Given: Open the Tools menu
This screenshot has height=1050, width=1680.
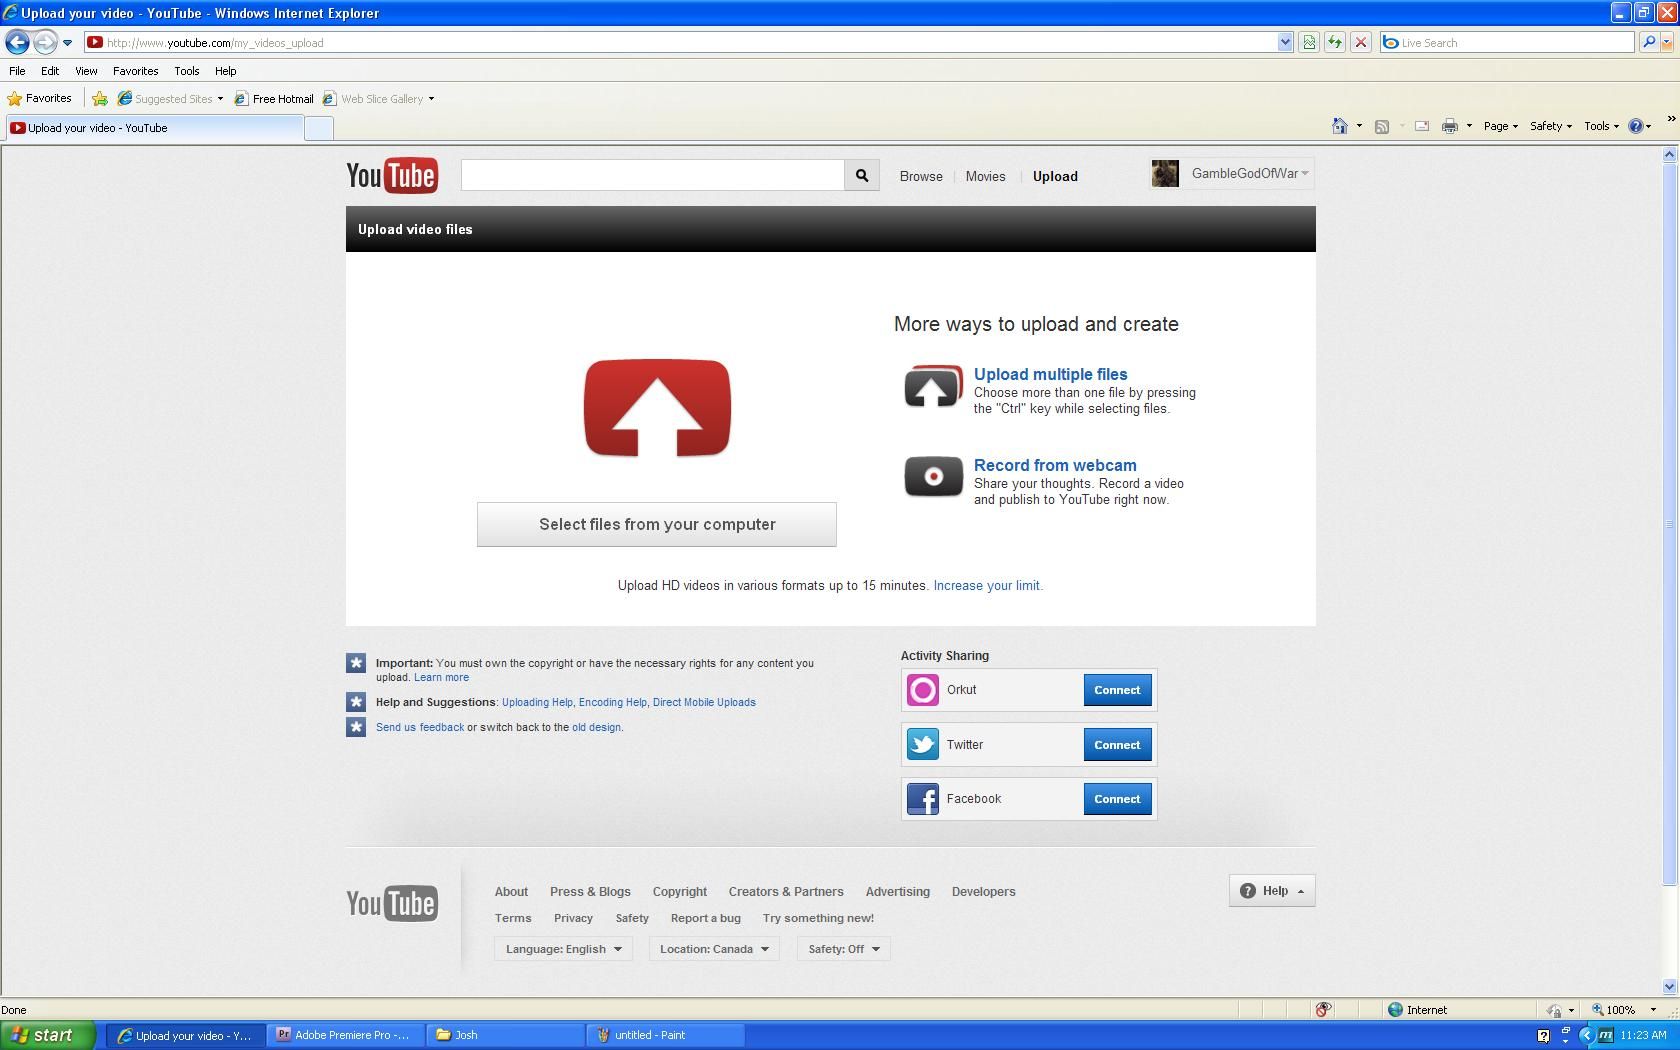Looking at the screenshot, I should pyautogui.click(x=186, y=71).
